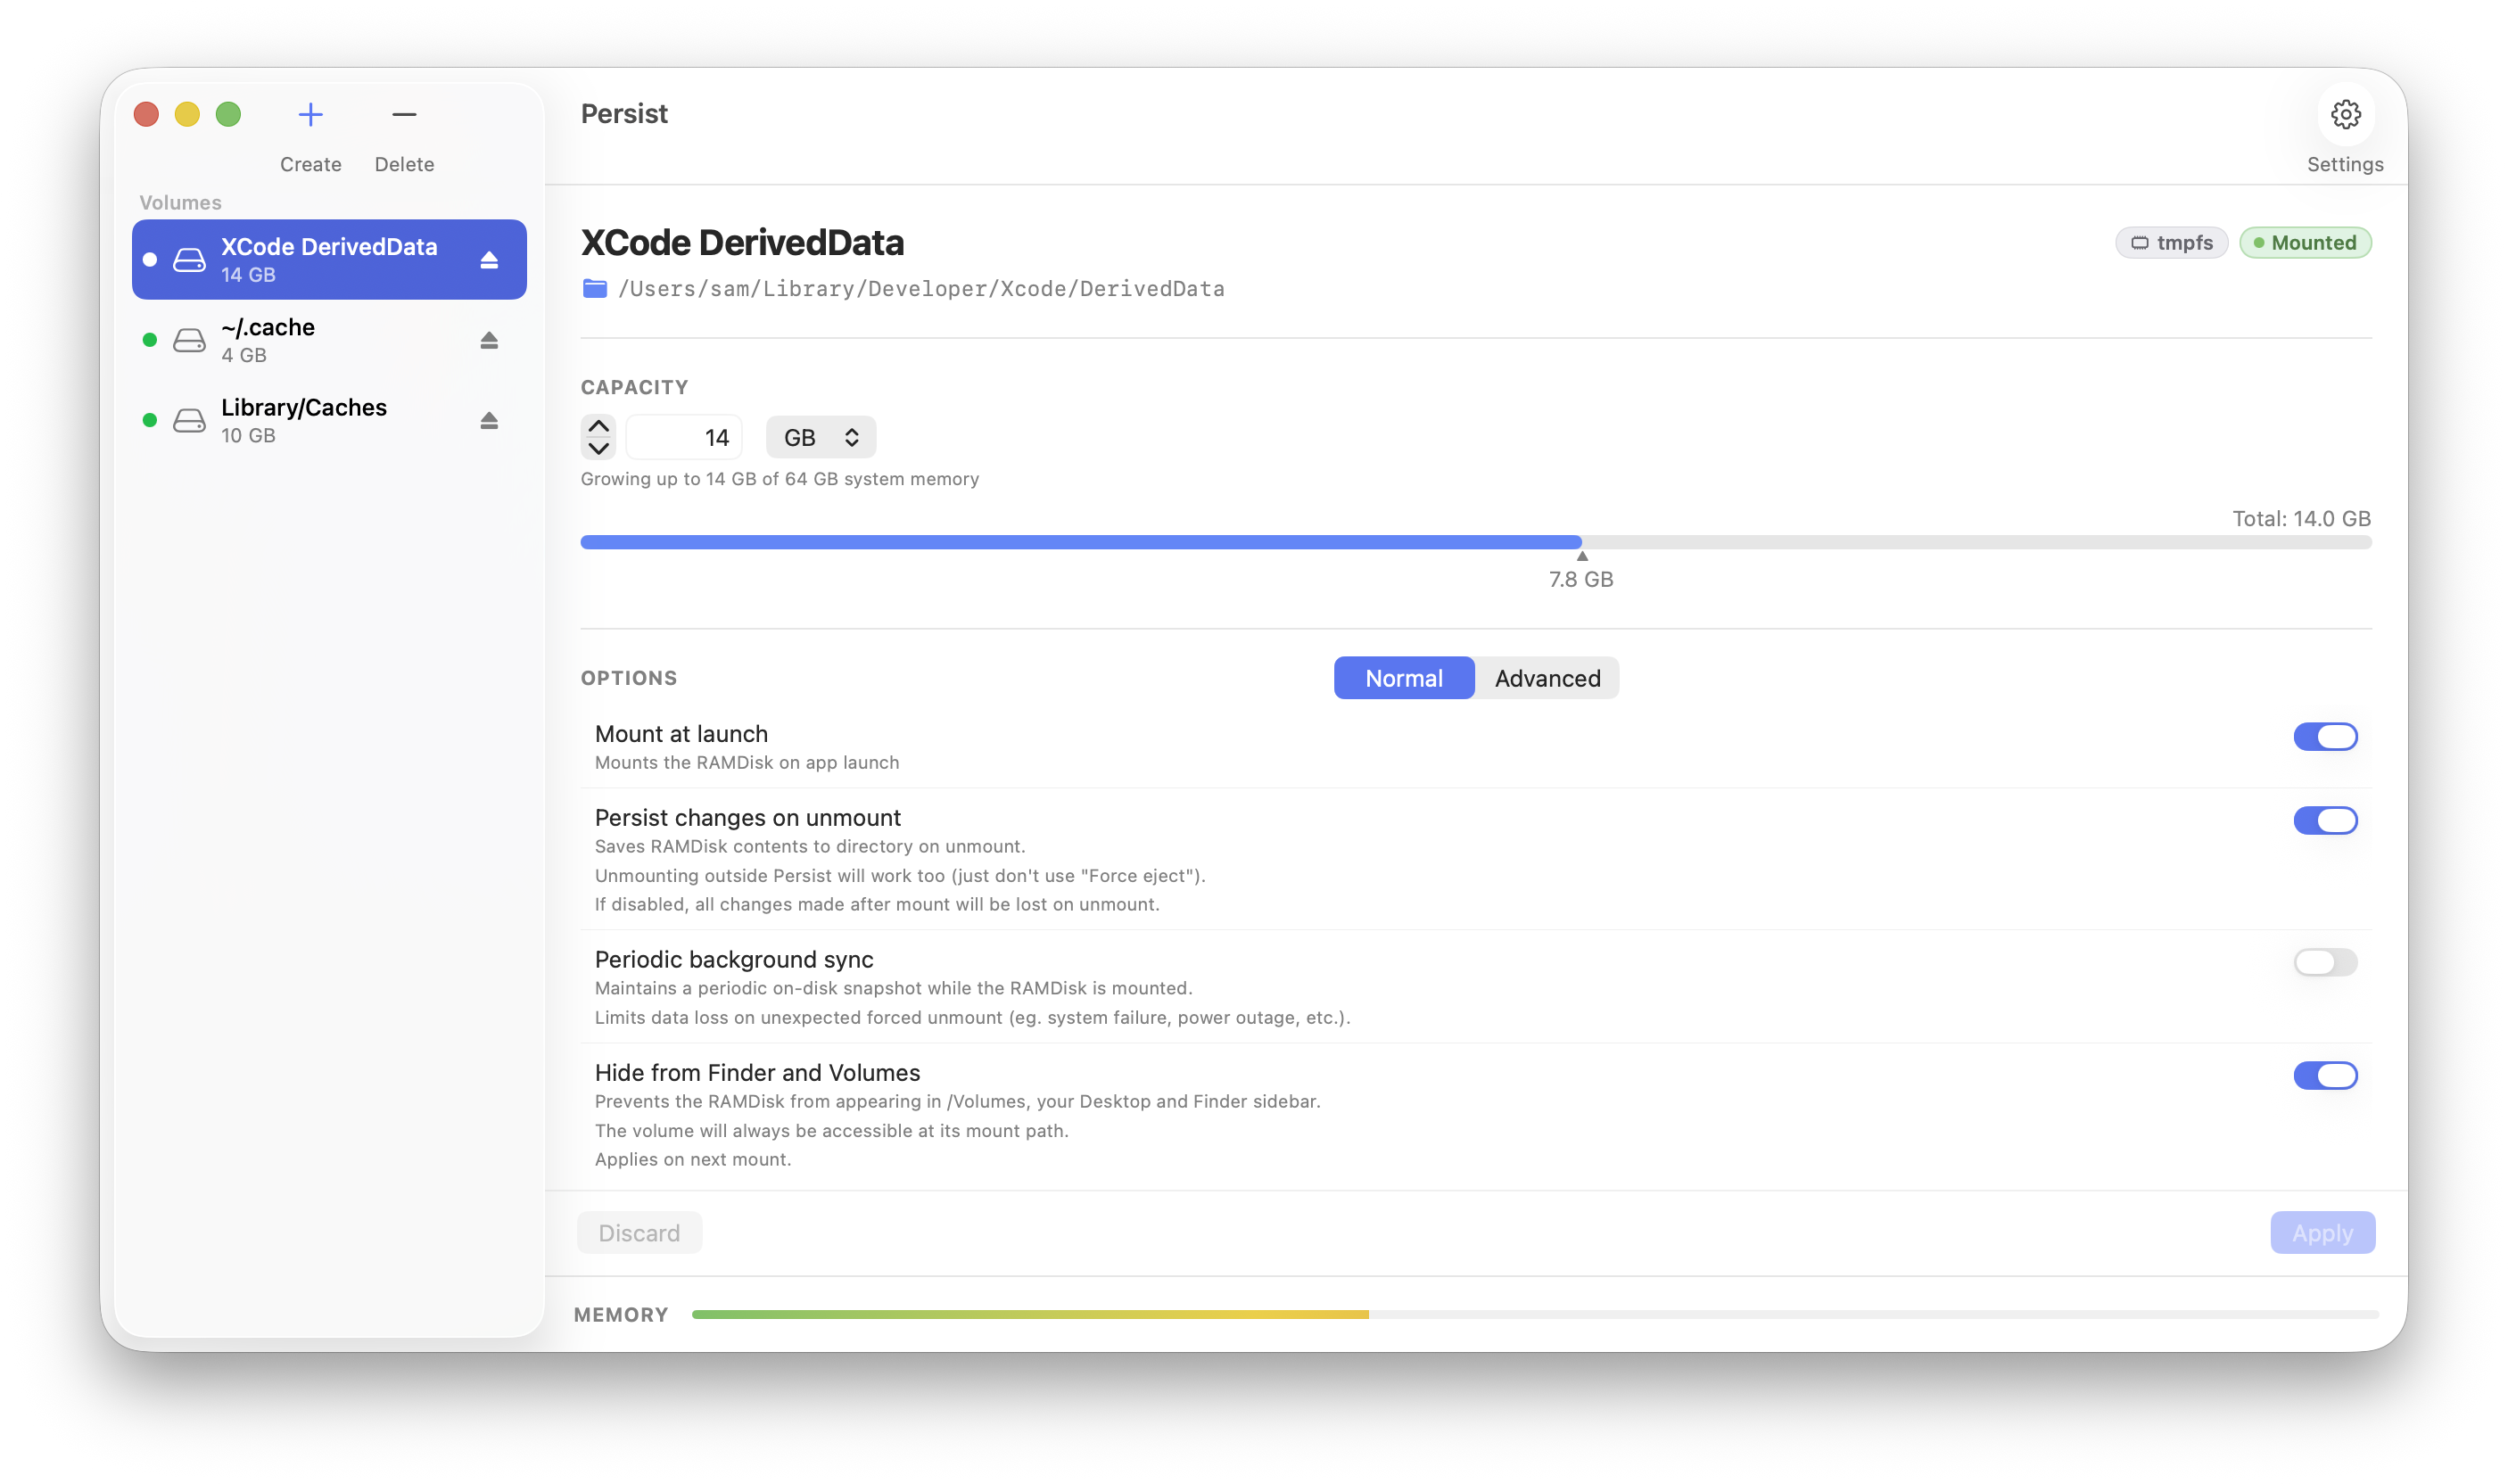Image resolution: width=2508 pixels, height=1484 pixels.
Task: Click the 'Applies on next mount.' note
Action: tap(693, 1160)
